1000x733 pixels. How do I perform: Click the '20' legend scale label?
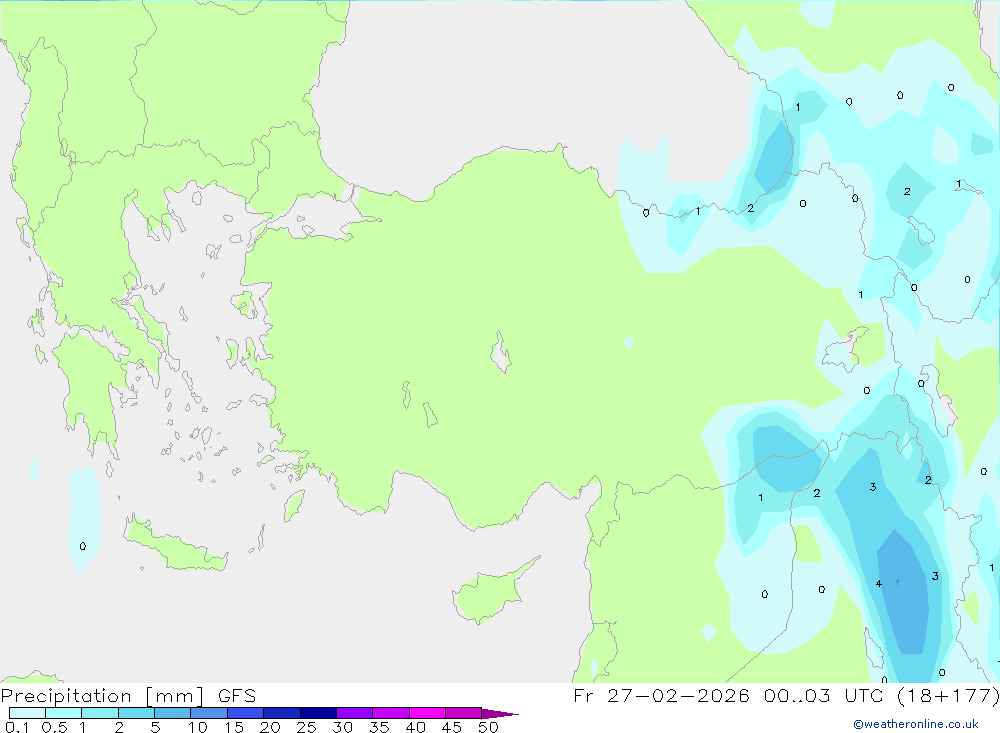pos(270,727)
